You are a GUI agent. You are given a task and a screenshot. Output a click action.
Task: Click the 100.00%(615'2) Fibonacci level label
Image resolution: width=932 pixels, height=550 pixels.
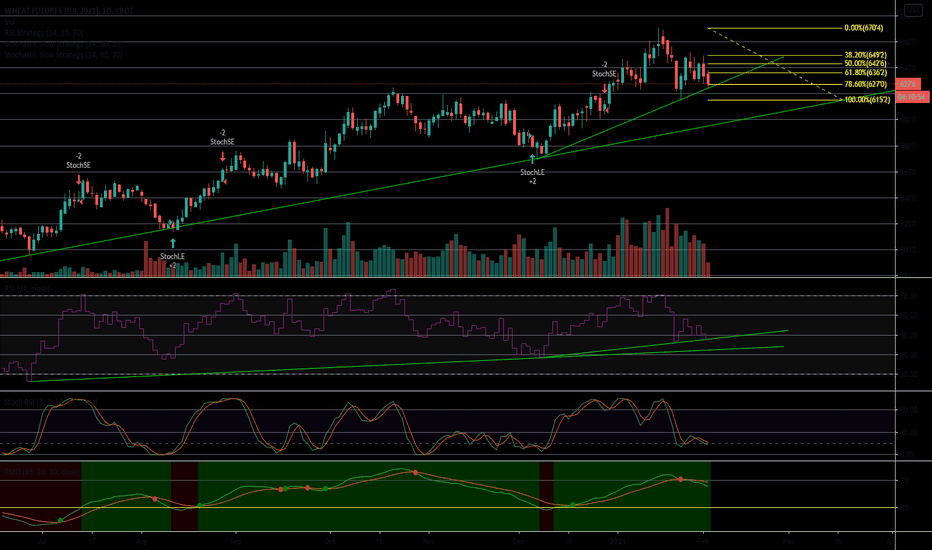coord(867,100)
